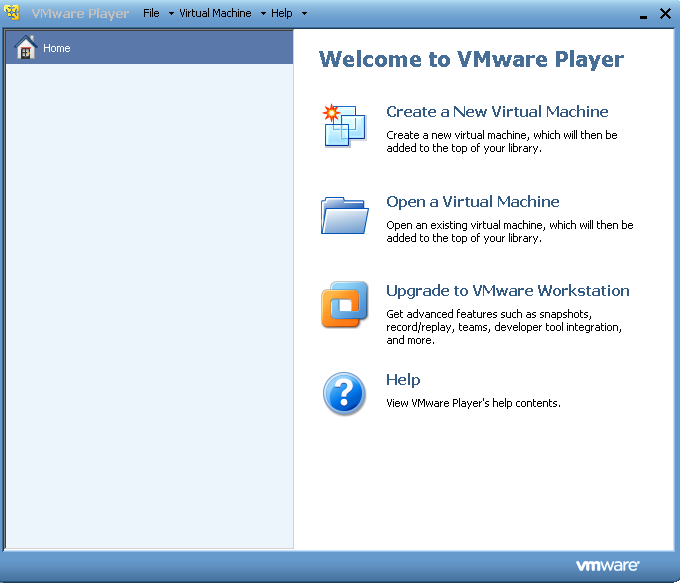Open the File menu
Viewport: 680px width, 583px height.
pos(151,13)
